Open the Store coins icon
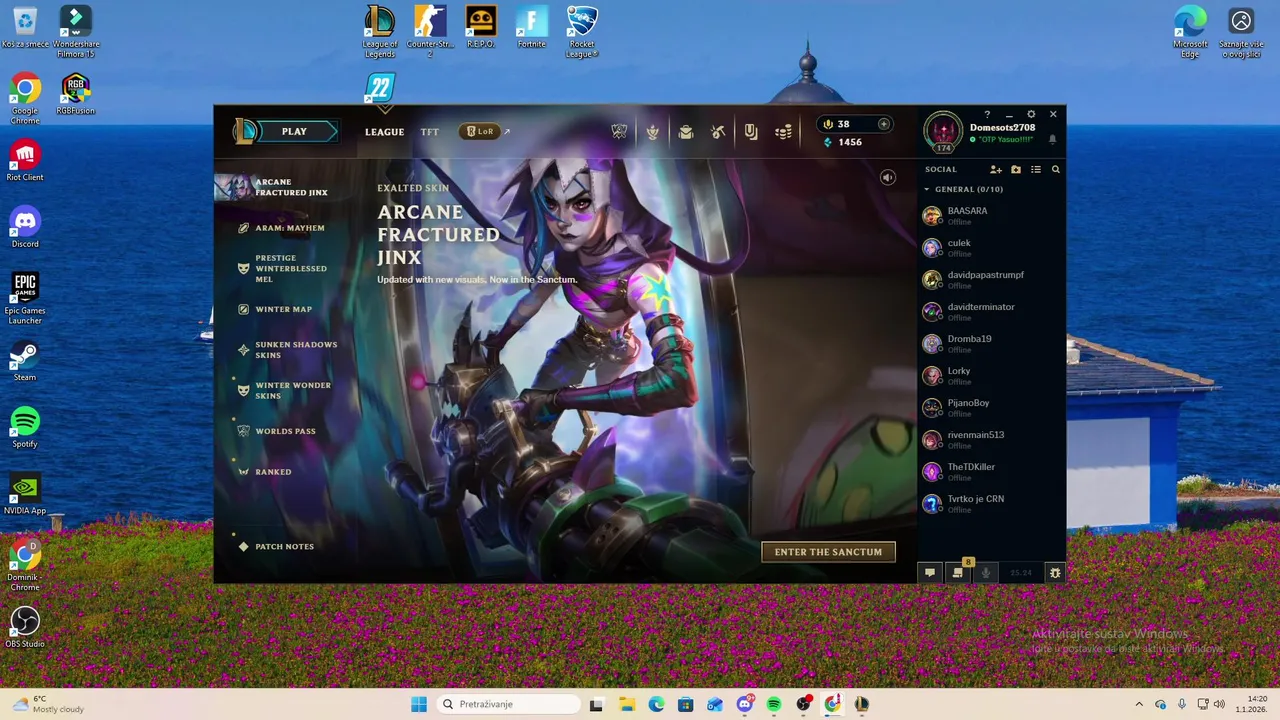1280x720 pixels. [x=783, y=131]
